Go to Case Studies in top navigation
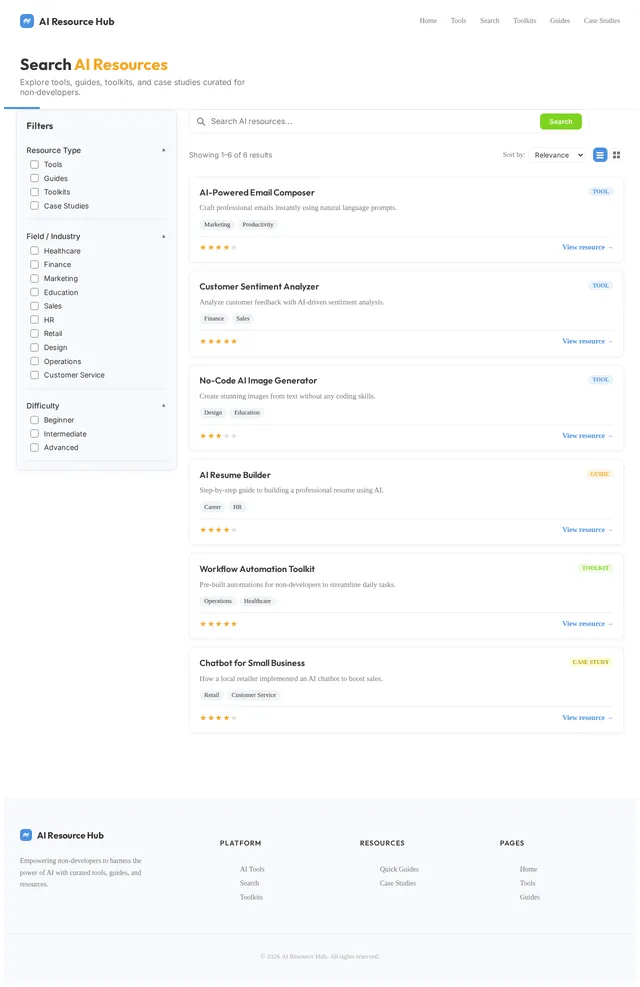The width and height of the screenshot is (640, 987). click(x=601, y=21)
